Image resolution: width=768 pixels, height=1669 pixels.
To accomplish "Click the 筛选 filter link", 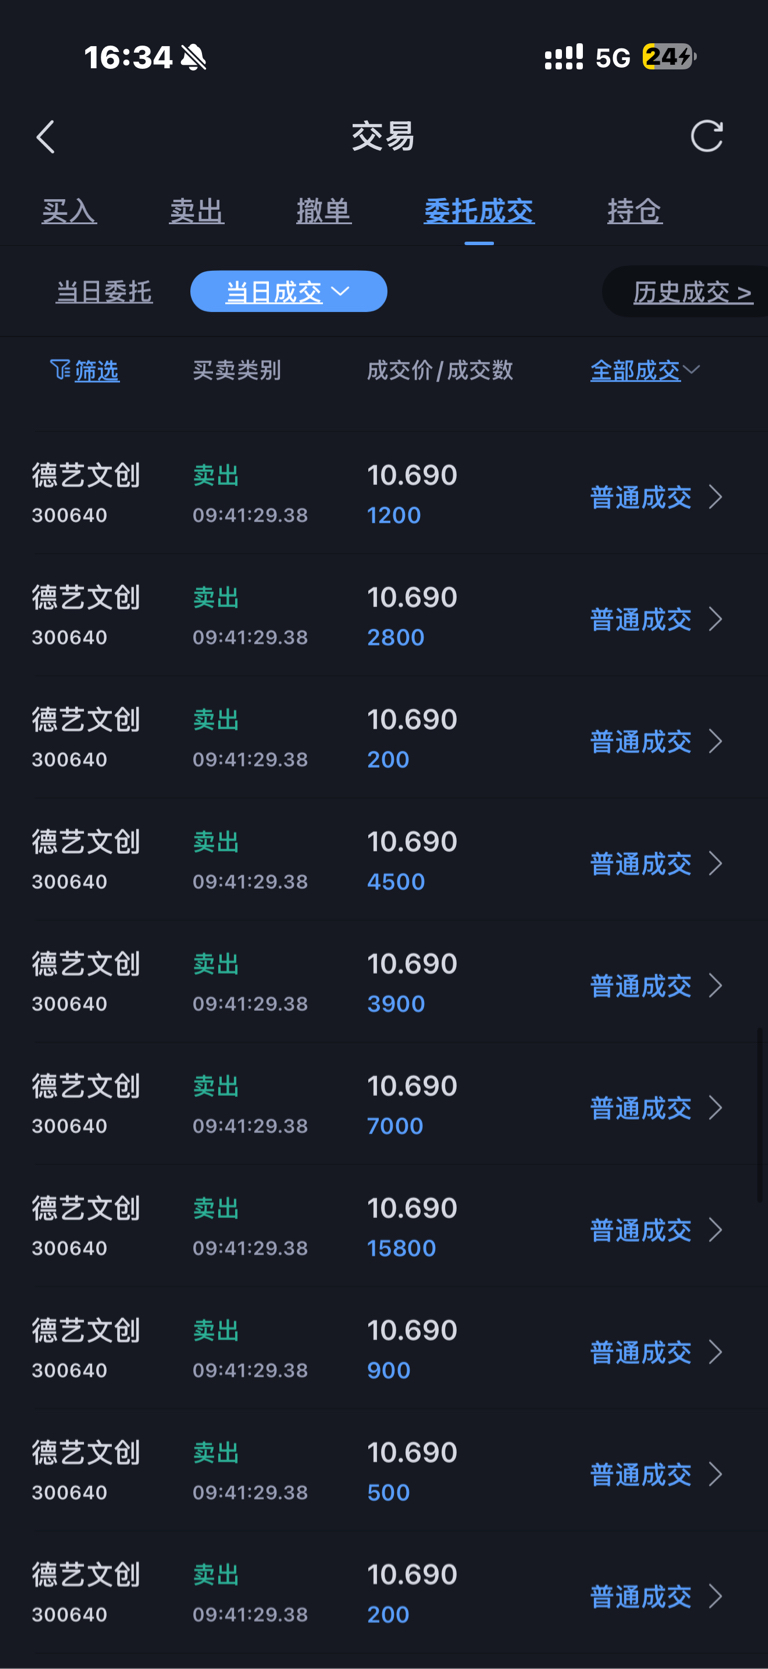I will click(97, 371).
